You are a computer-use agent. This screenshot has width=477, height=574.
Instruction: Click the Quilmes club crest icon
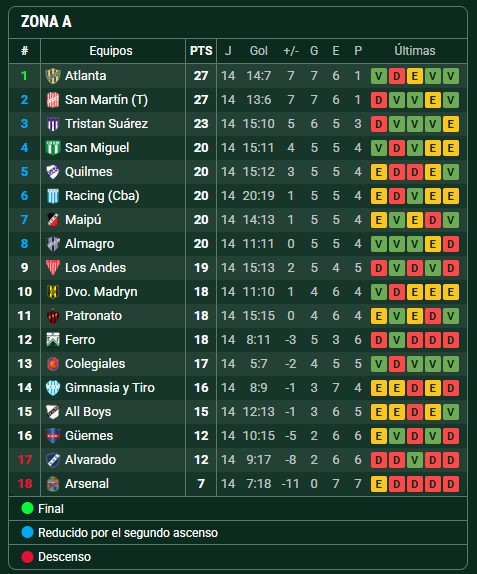click(53, 172)
